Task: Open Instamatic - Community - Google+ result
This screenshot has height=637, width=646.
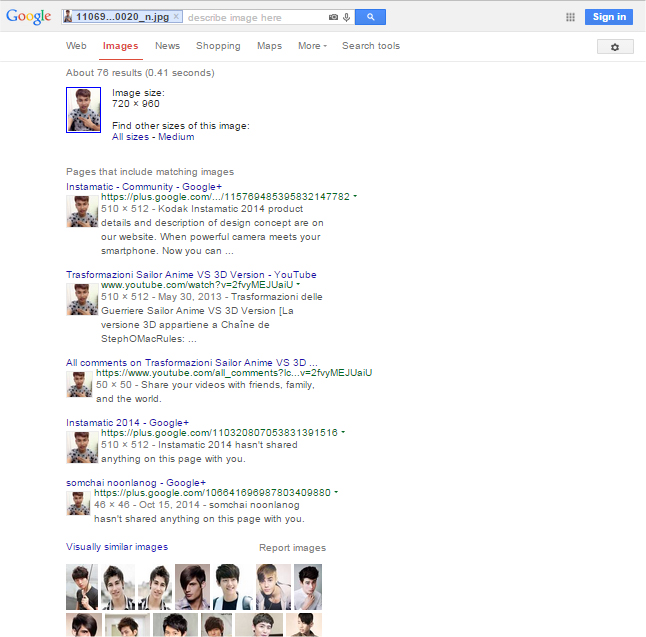Action: tap(144, 187)
